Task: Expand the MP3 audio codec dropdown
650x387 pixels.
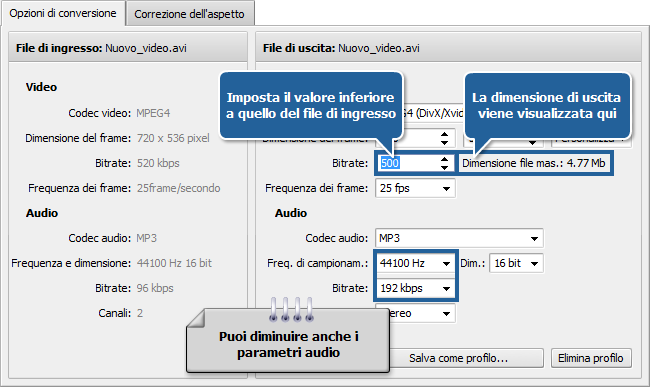Action: [459, 238]
